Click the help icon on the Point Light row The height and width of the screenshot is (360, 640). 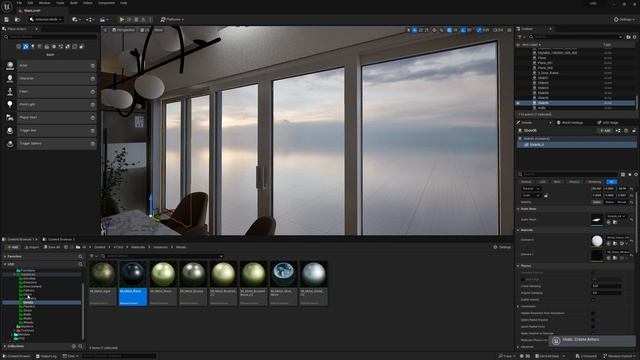tap(93, 104)
